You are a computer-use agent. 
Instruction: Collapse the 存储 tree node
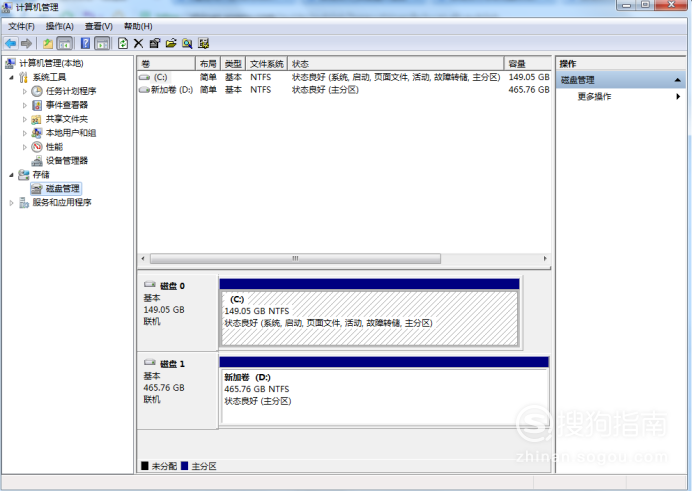11,175
